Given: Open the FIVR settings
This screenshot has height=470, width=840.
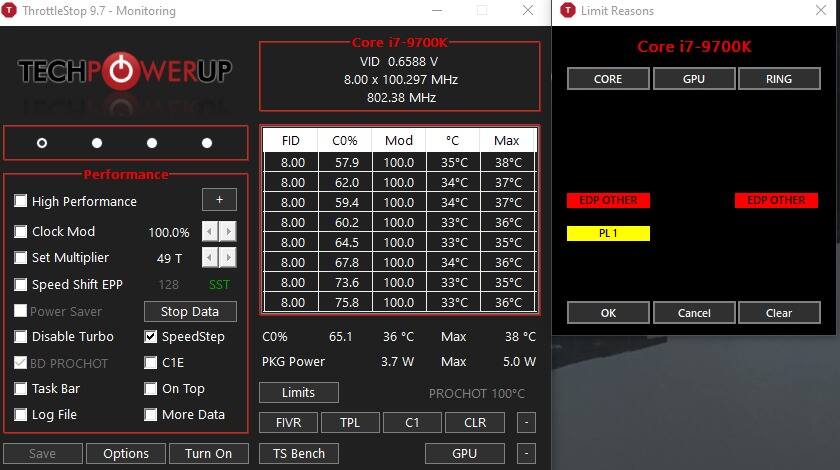Looking at the screenshot, I should click(x=288, y=422).
